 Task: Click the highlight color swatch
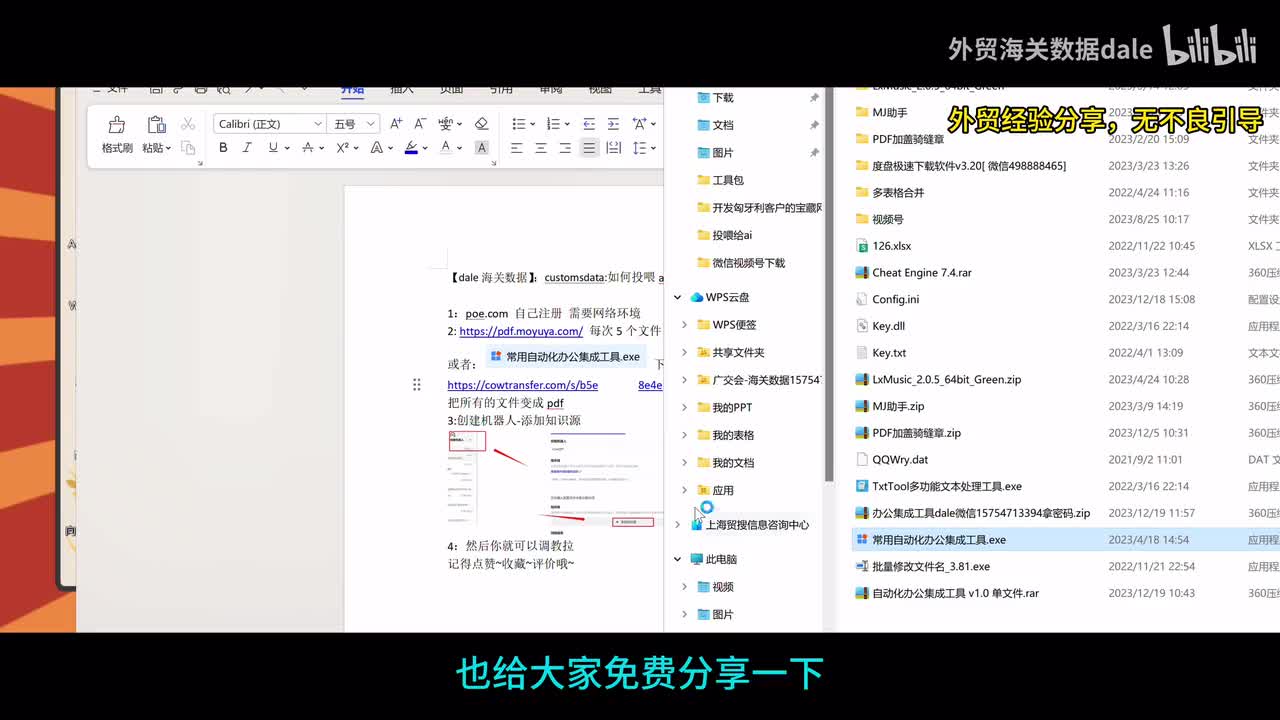pyautogui.click(x=411, y=148)
